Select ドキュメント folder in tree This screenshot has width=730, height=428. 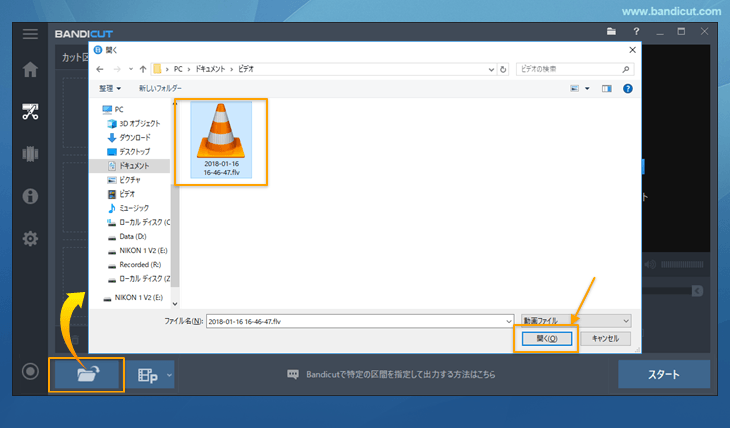[x=129, y=166]
